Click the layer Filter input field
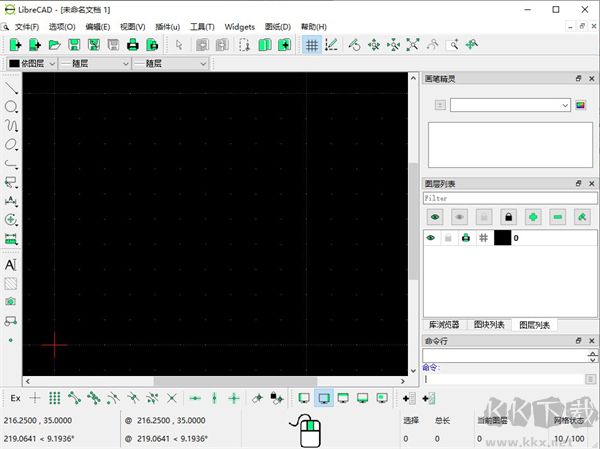 pos(510,198)
